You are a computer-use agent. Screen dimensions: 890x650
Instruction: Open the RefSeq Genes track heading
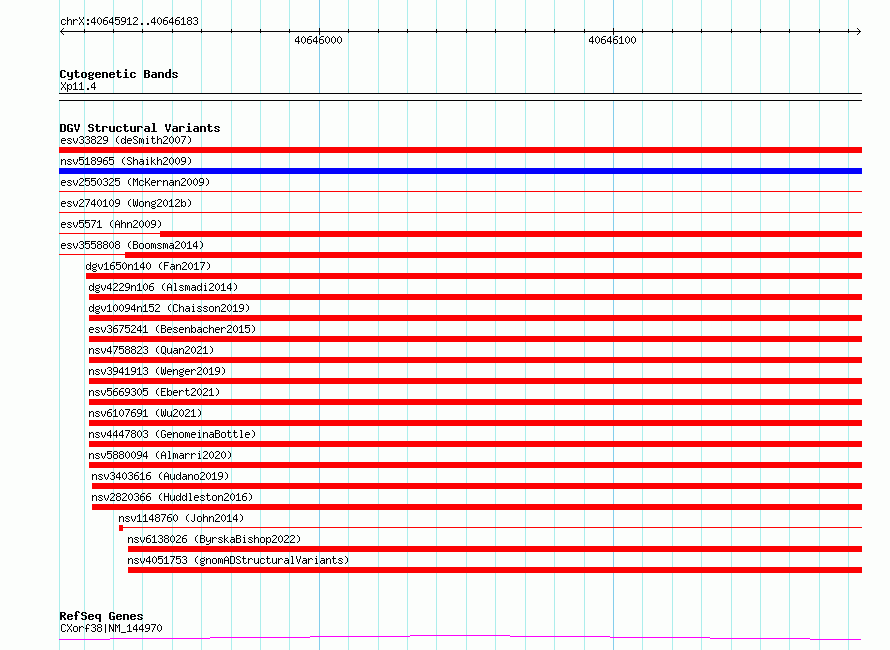(x=101, y=617)
